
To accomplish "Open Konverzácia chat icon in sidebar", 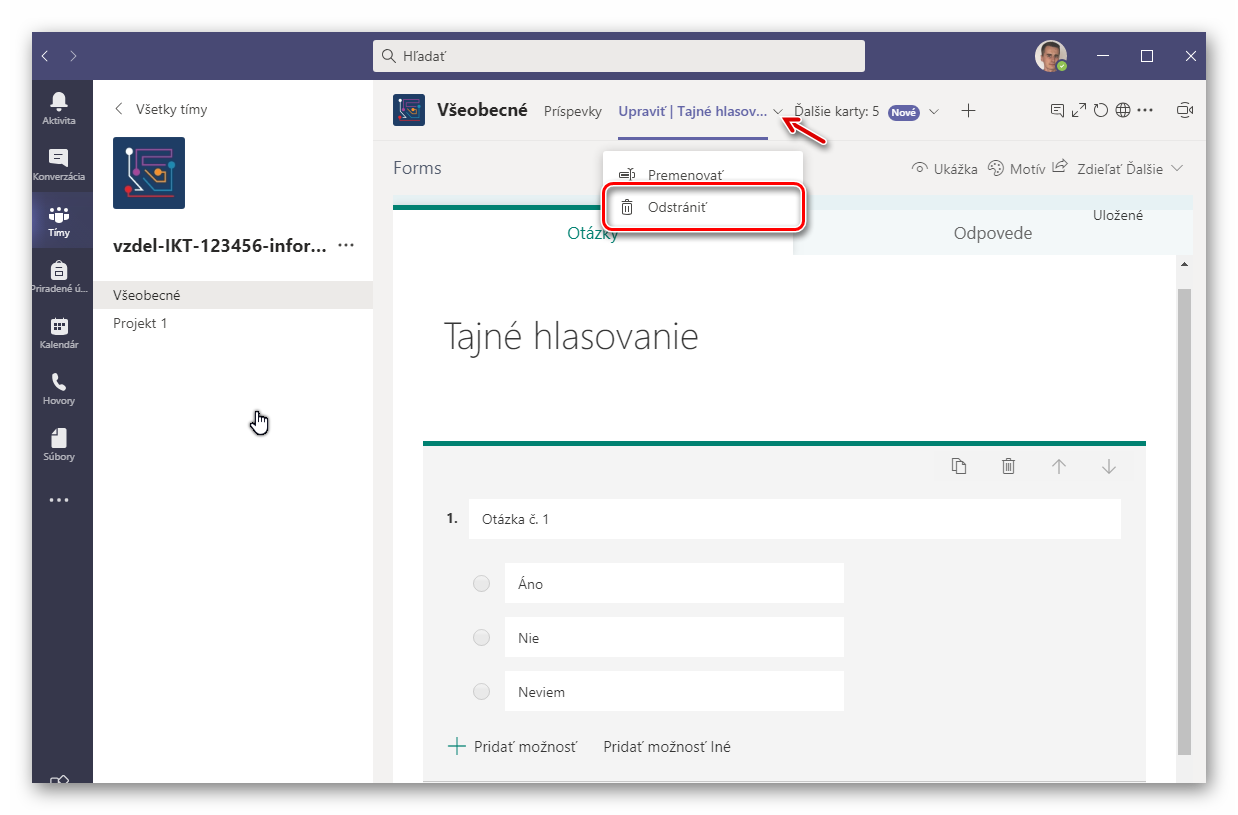I will [58, 163].
